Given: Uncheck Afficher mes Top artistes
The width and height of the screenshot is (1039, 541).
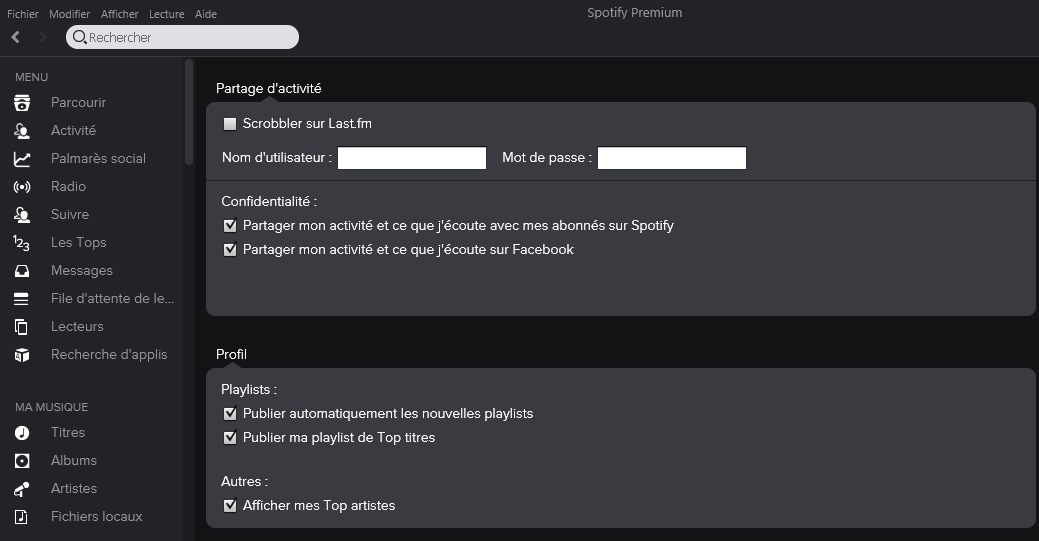Looking at the screenshot, I should pos(230,506).
